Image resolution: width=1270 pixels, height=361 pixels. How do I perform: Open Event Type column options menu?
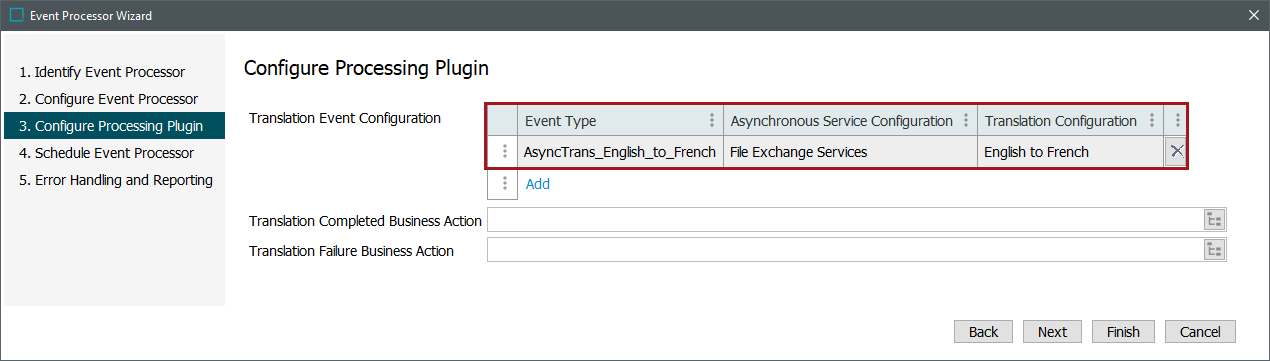click(712, 121)
